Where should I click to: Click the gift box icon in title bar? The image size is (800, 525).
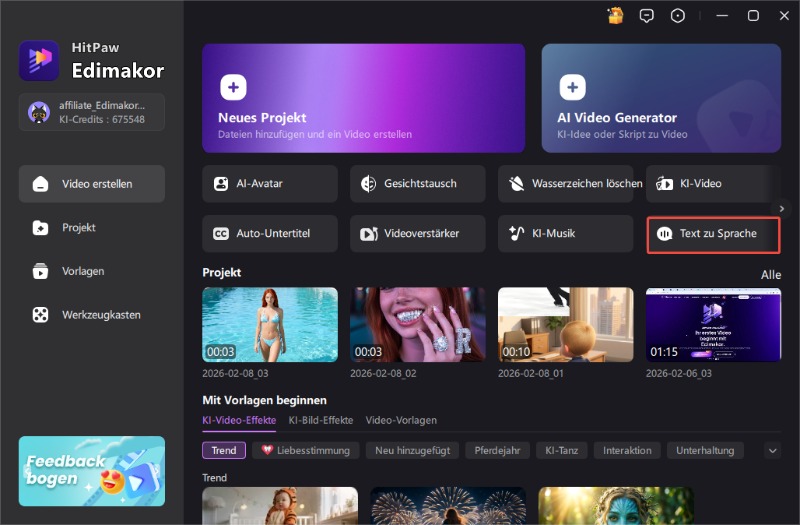pos(615,15)
